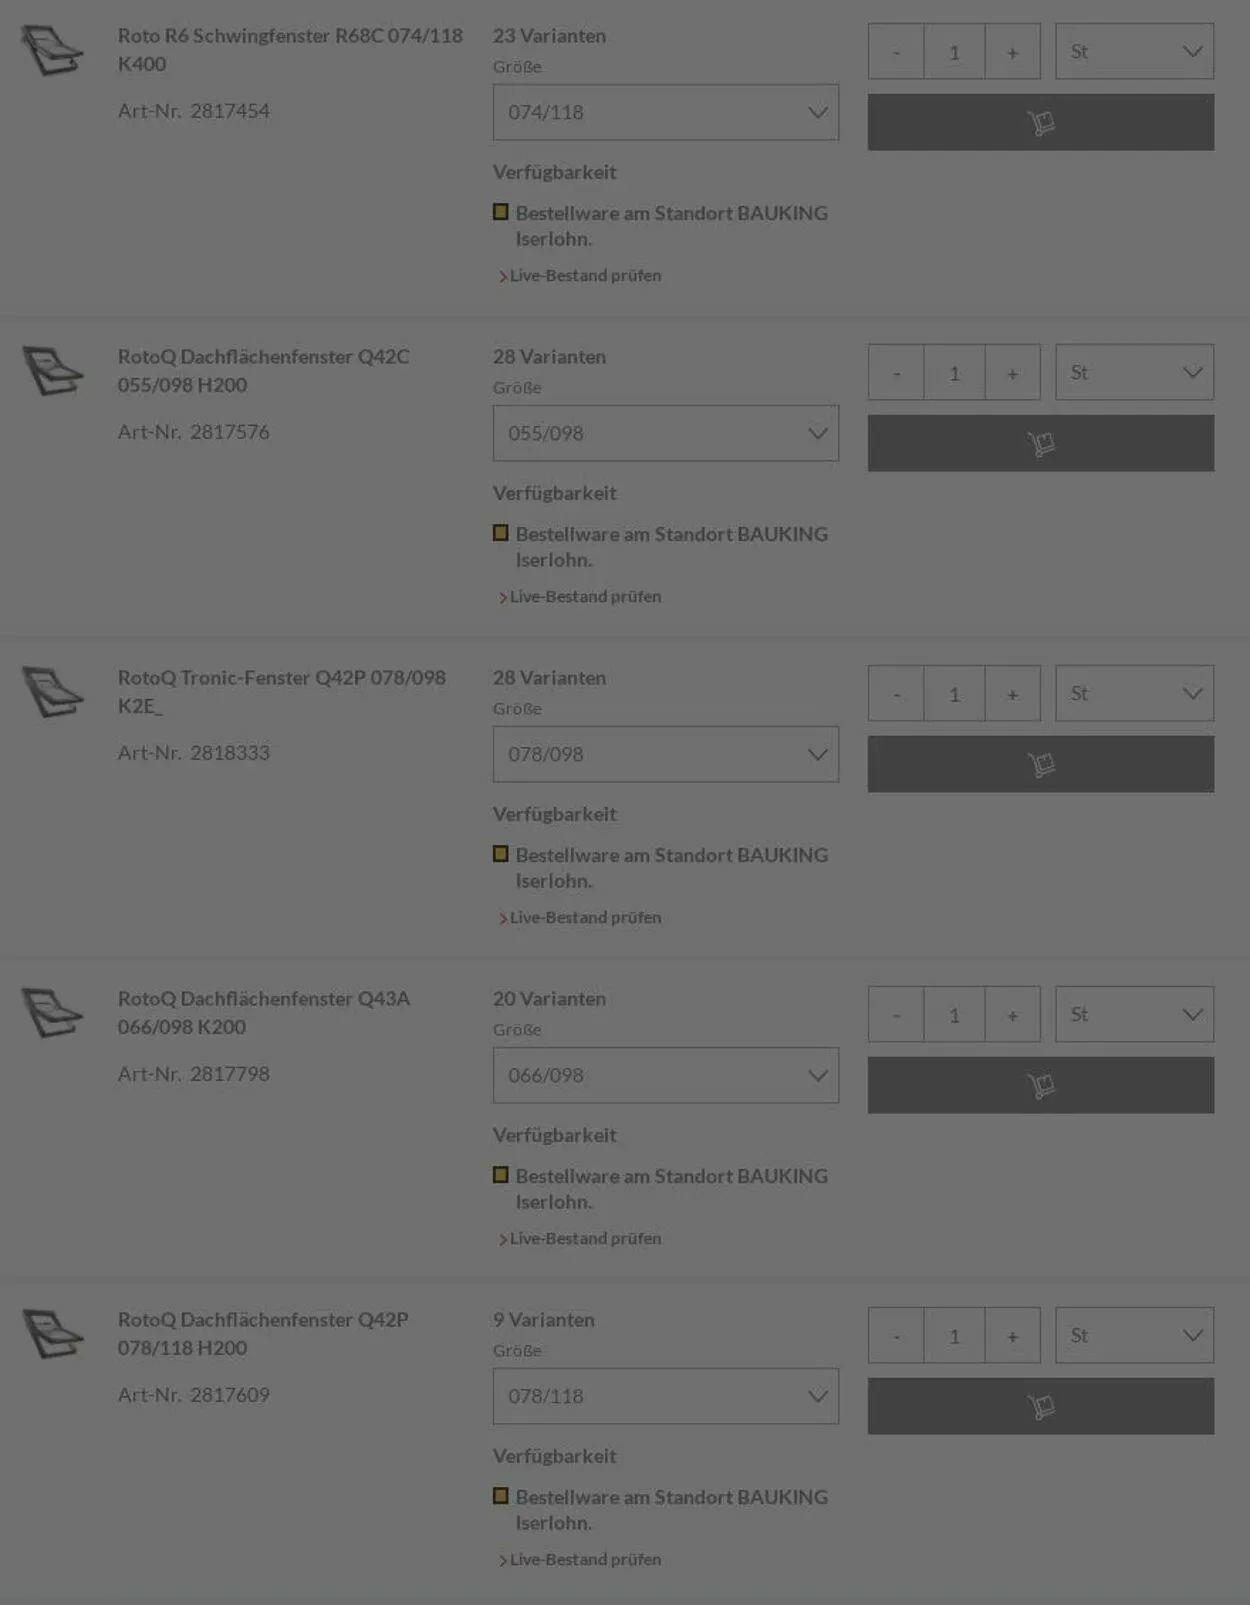Image resolution: width=1250 pixels, height=1605 pixels.
Task: Click quantity field of RotoQ Tronic-Fenster
Action: [954, 694]
